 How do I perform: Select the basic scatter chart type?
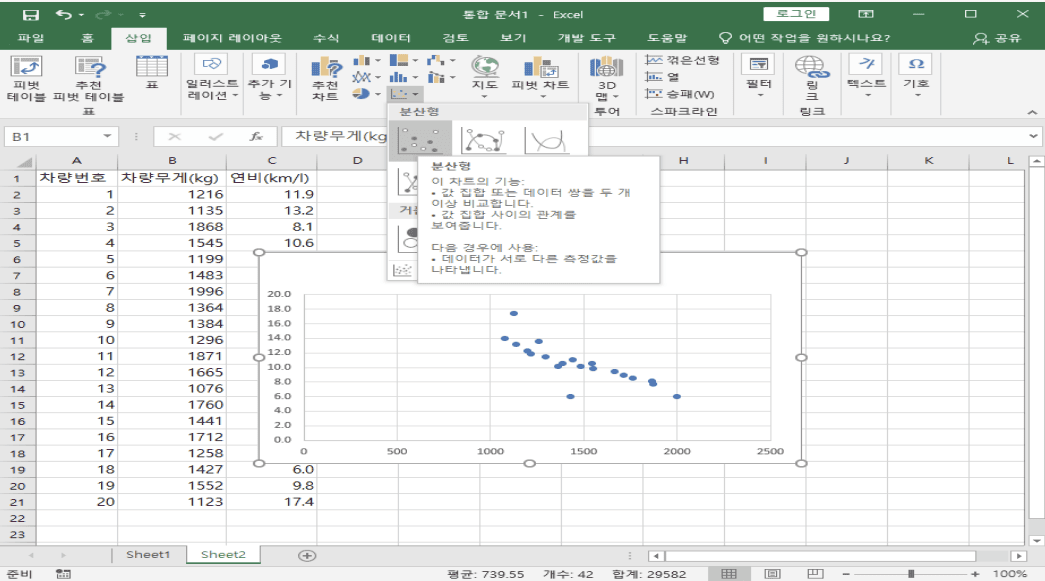[418, 141]
